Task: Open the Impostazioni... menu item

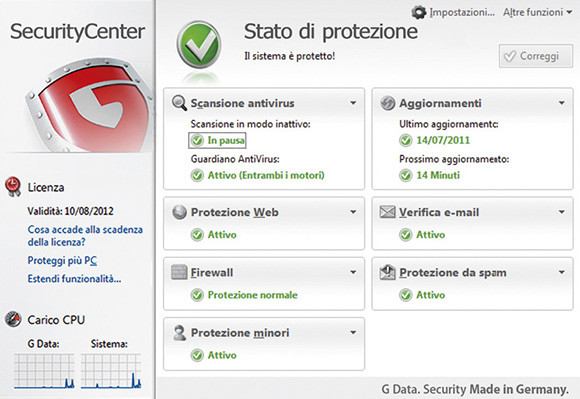Action: coord(462,12)
